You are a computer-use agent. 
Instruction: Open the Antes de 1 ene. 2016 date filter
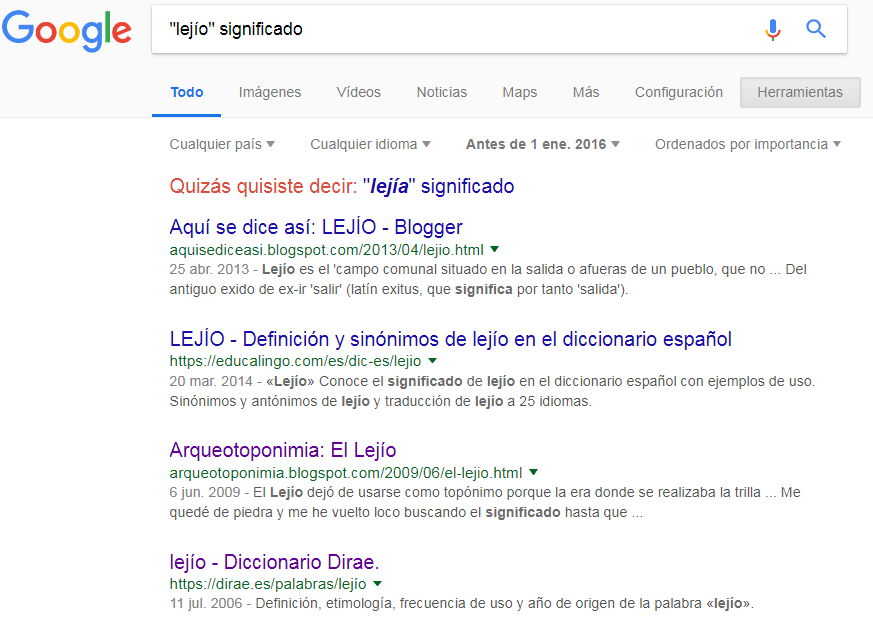click(543, 144)
